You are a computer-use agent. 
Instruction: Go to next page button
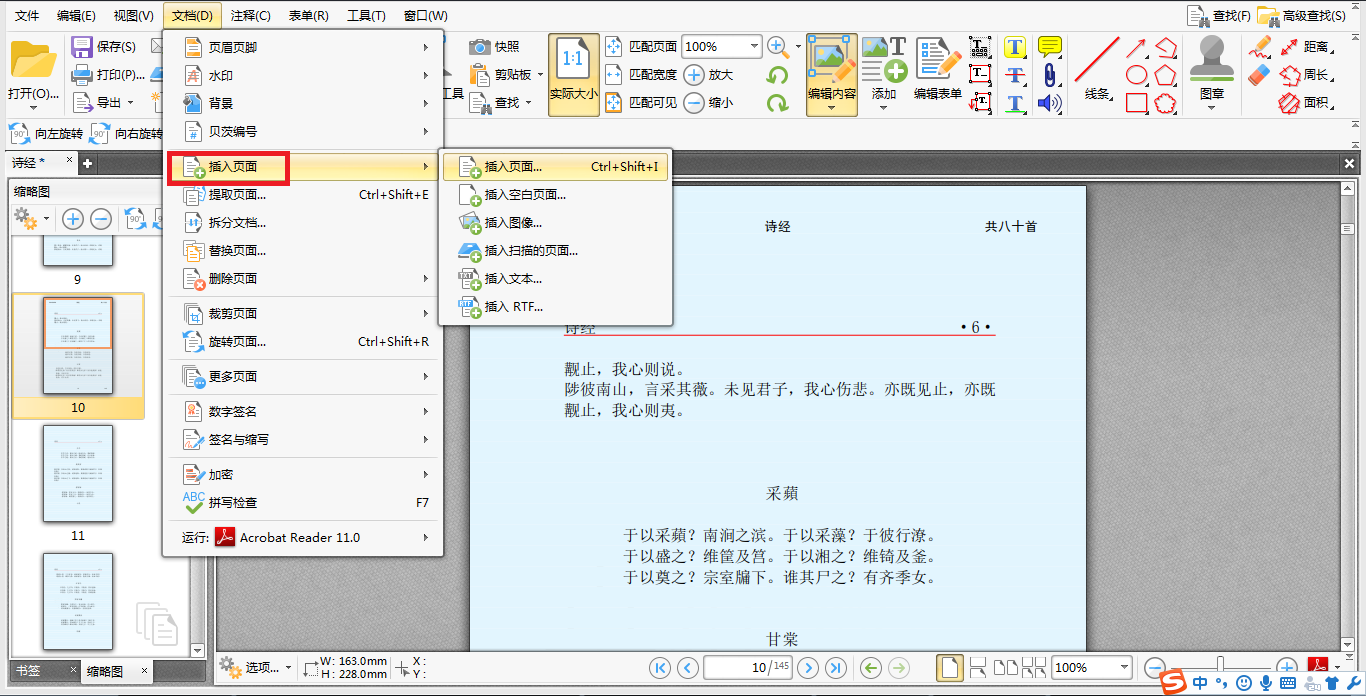pos(808,667)
